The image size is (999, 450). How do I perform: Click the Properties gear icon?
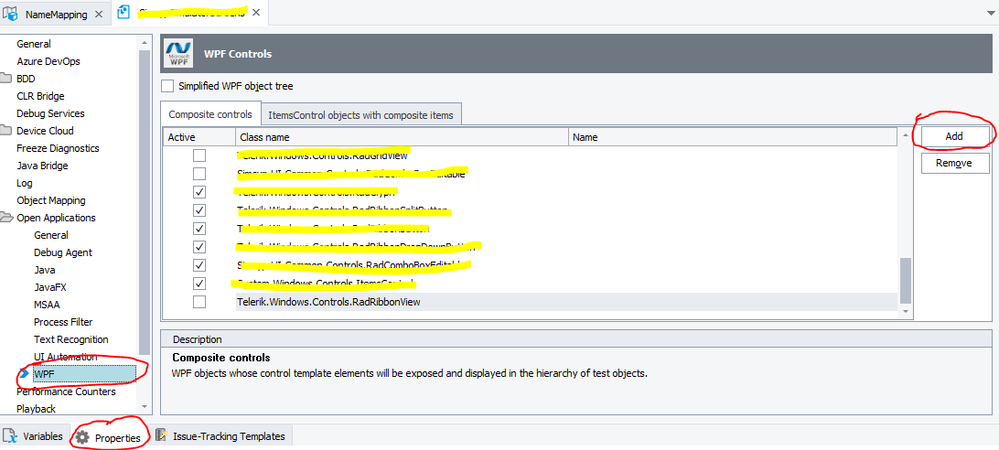[82, 437]
